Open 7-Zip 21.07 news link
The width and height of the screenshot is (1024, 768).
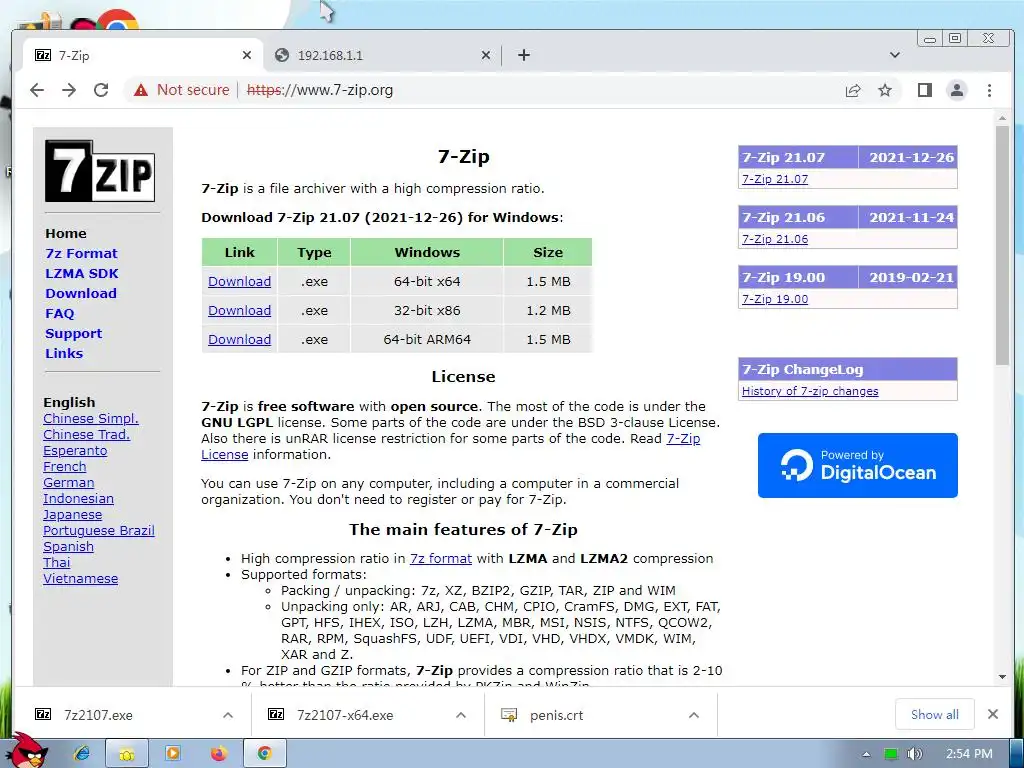pyautogui.click(x=775, y=179)
